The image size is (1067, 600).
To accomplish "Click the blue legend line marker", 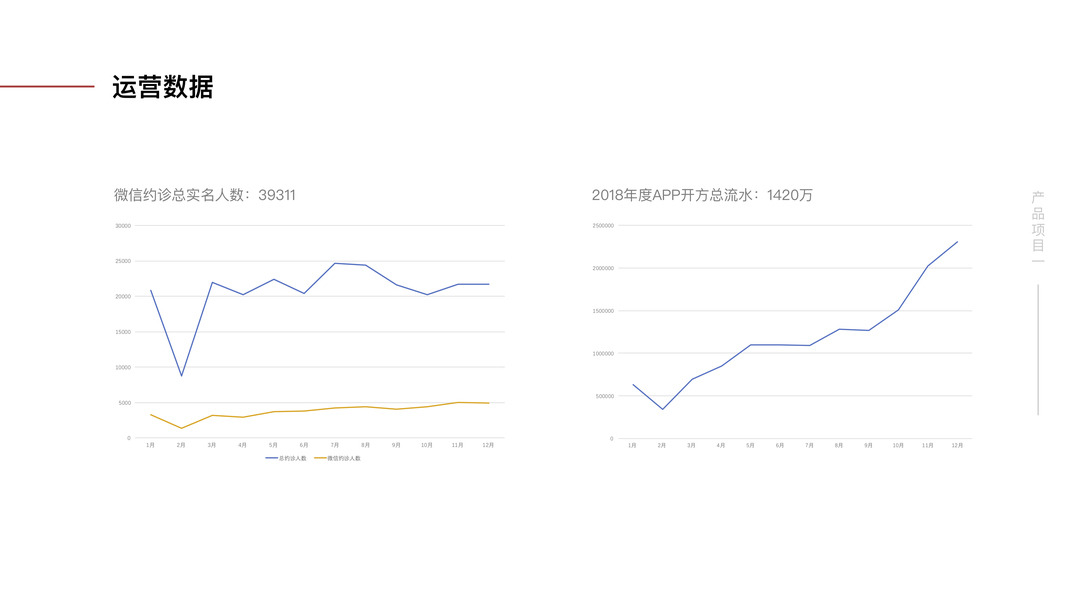I will (x=271, y=458).
